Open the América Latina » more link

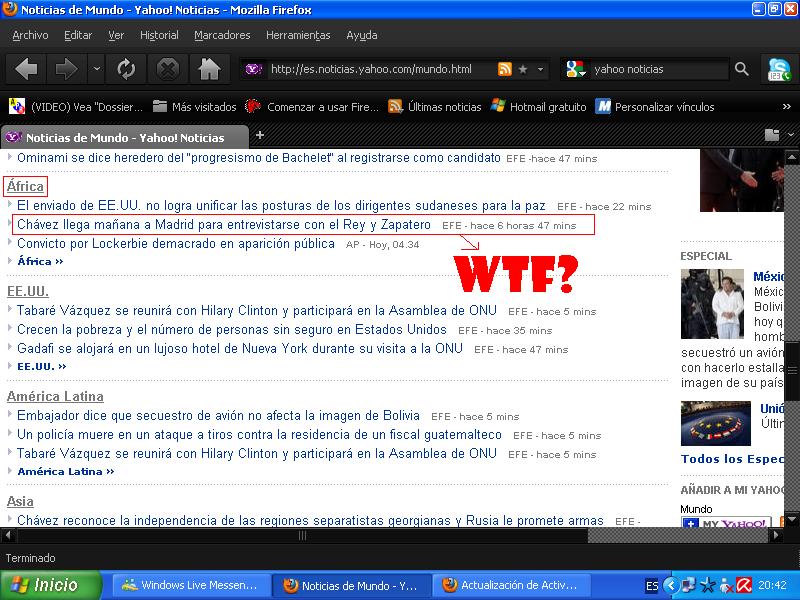[x=66, y=471]
